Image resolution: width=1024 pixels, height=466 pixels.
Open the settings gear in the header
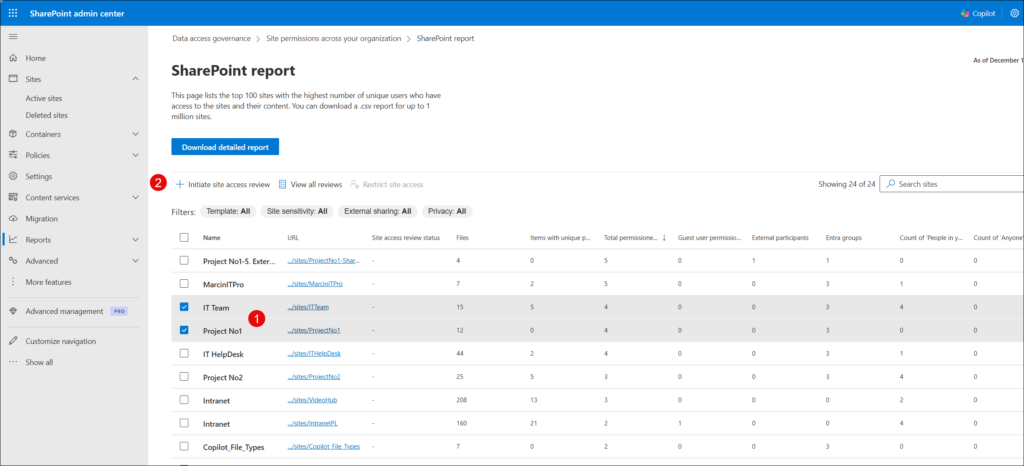(1011, 13)
